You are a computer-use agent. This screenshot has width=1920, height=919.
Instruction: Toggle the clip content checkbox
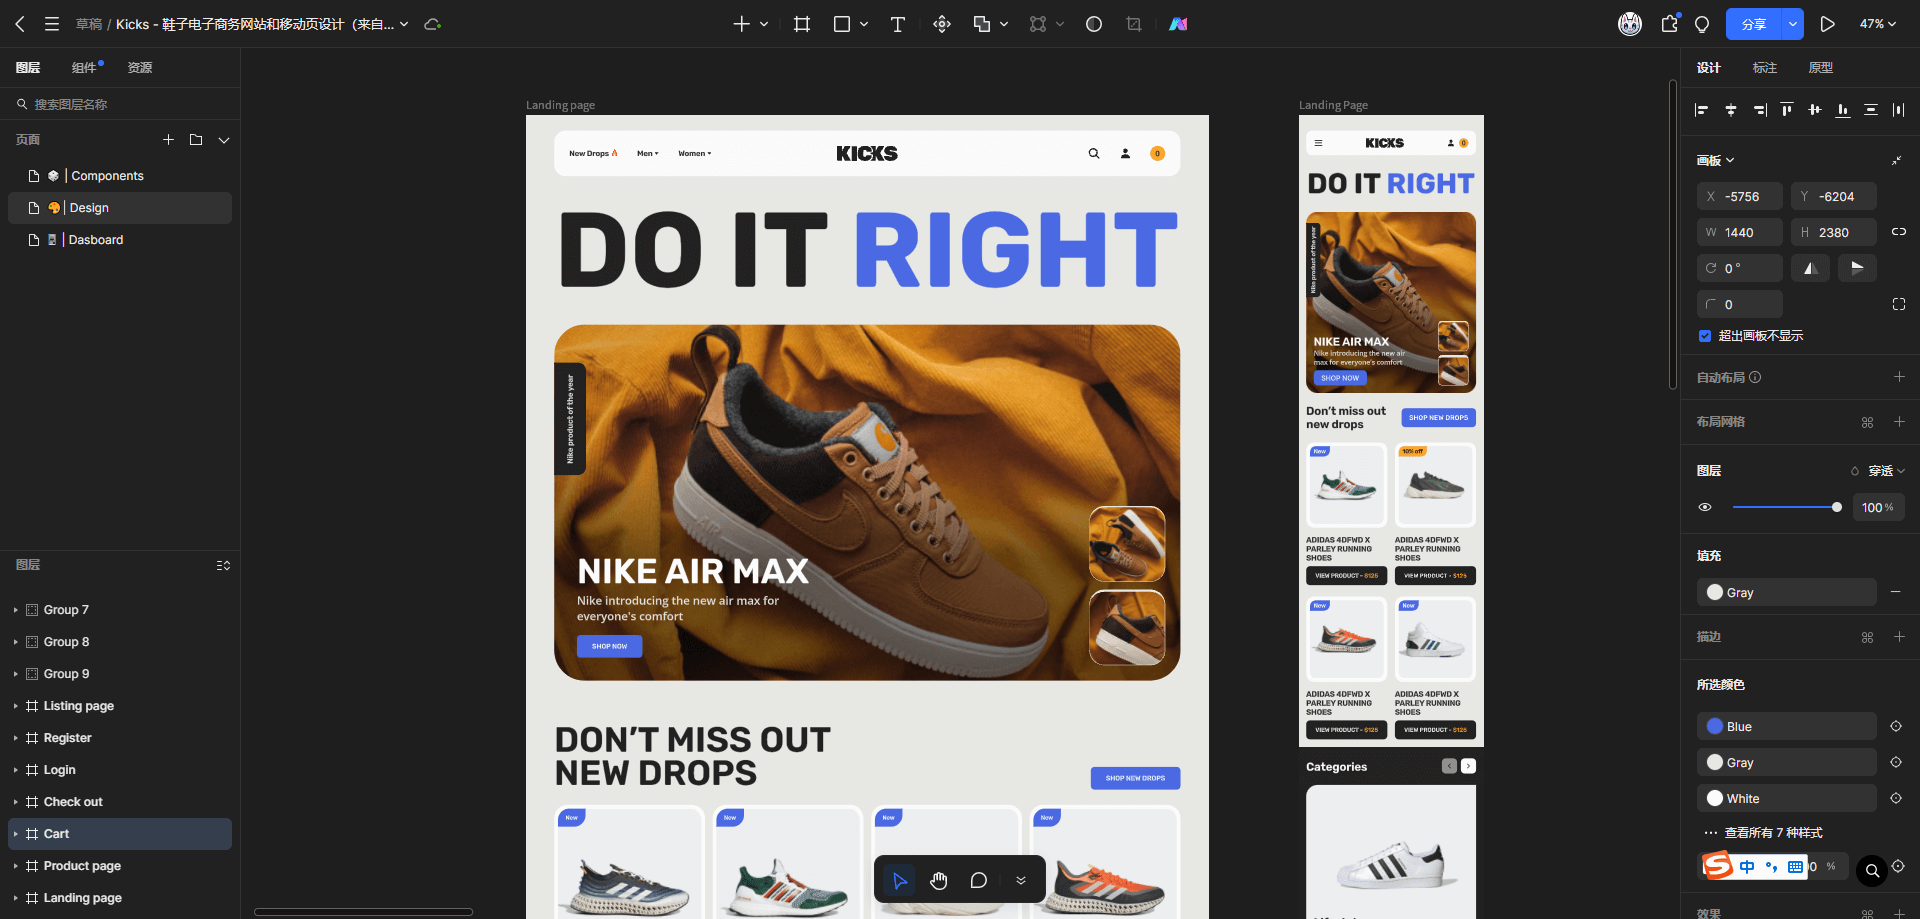1705,336
